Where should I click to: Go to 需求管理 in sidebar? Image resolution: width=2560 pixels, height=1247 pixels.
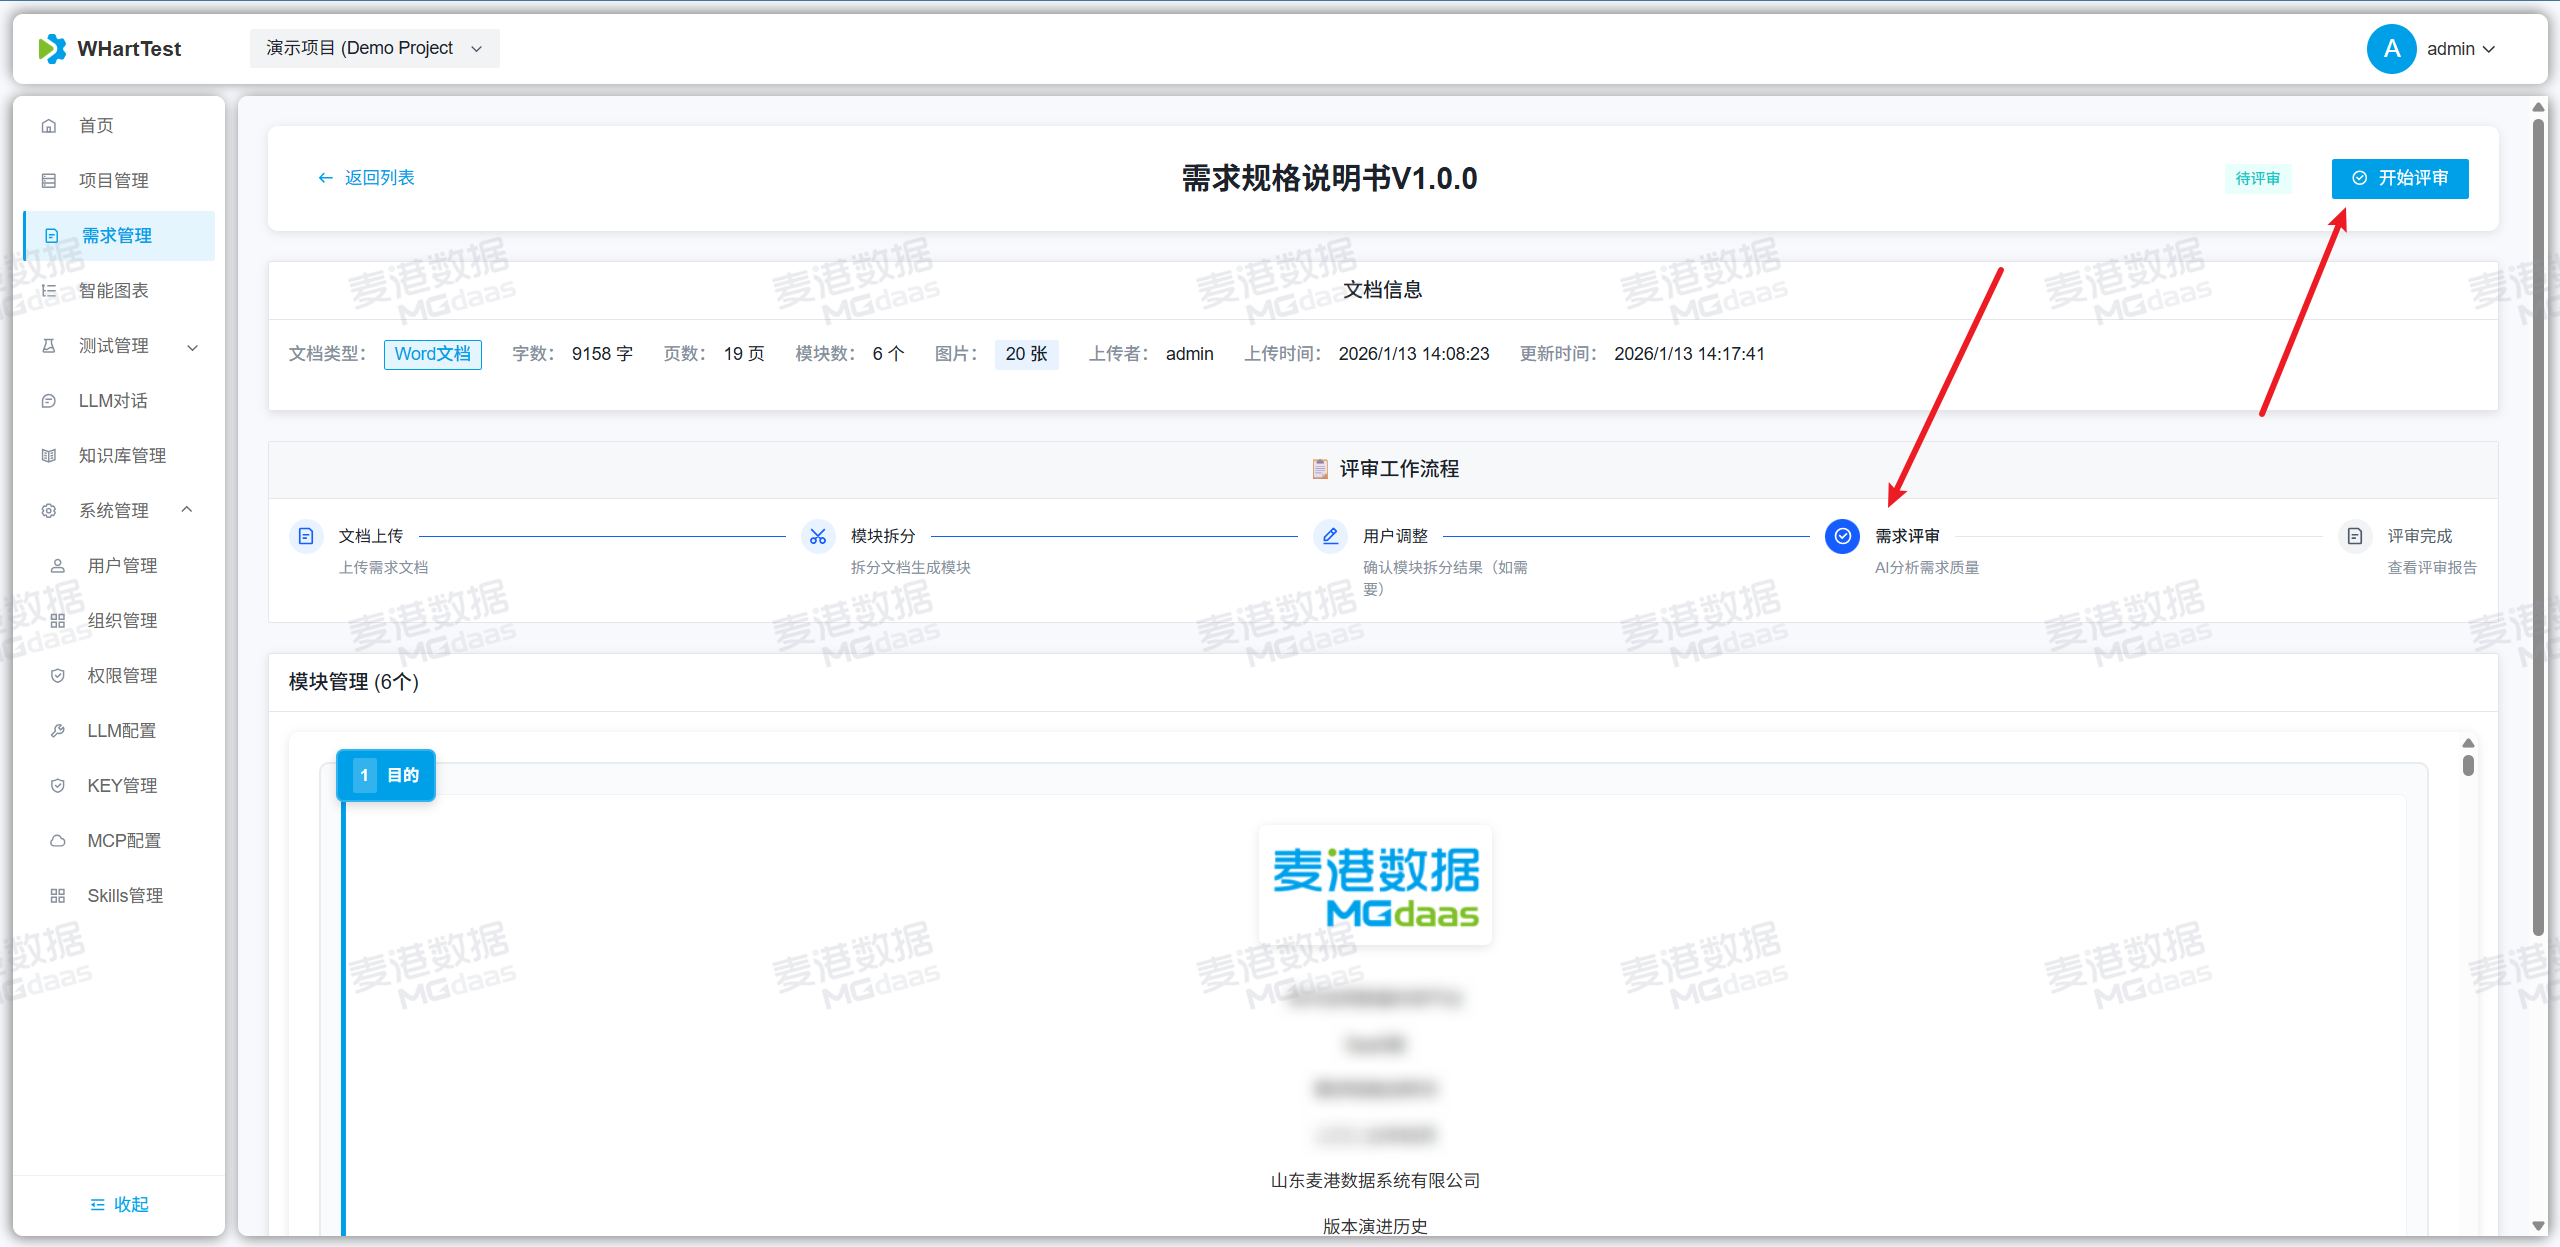click(x=117, y=236)
